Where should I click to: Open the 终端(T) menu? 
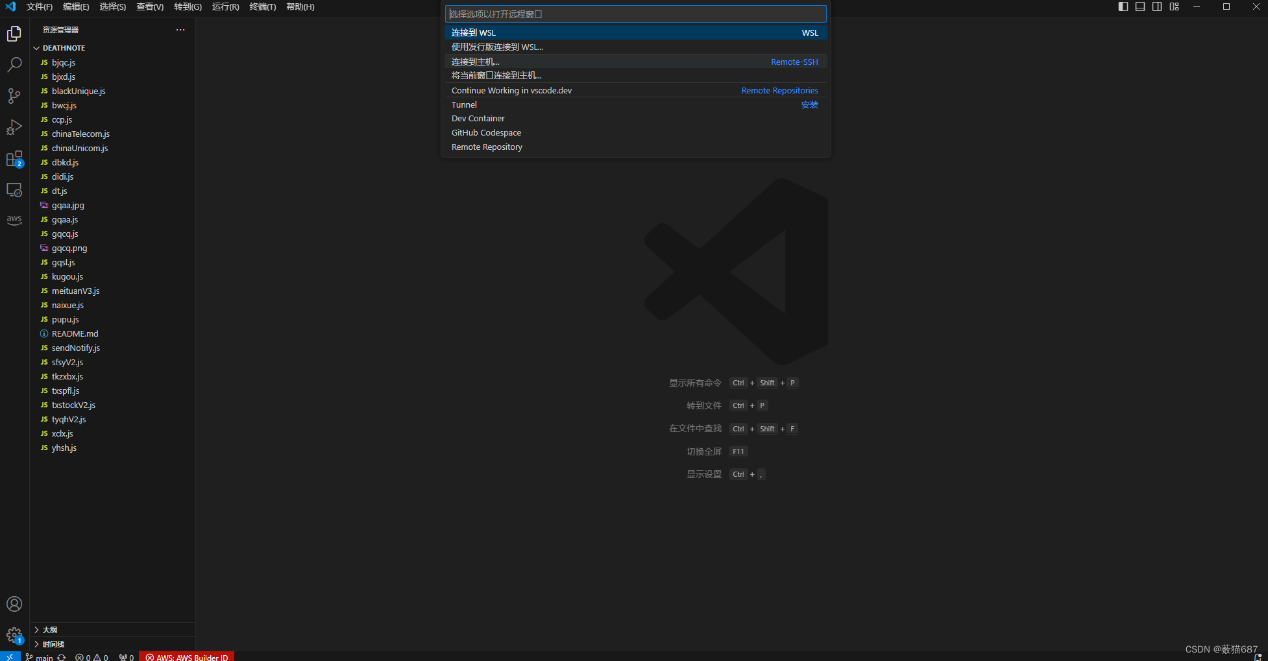pyautogui.click(x=263, y=6)
